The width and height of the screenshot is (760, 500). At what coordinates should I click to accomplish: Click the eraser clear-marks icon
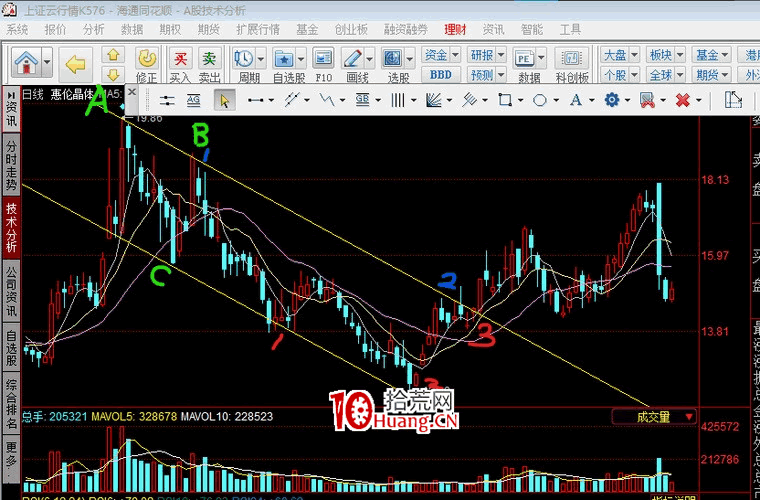pyautogui.click(x=647, y=100)
